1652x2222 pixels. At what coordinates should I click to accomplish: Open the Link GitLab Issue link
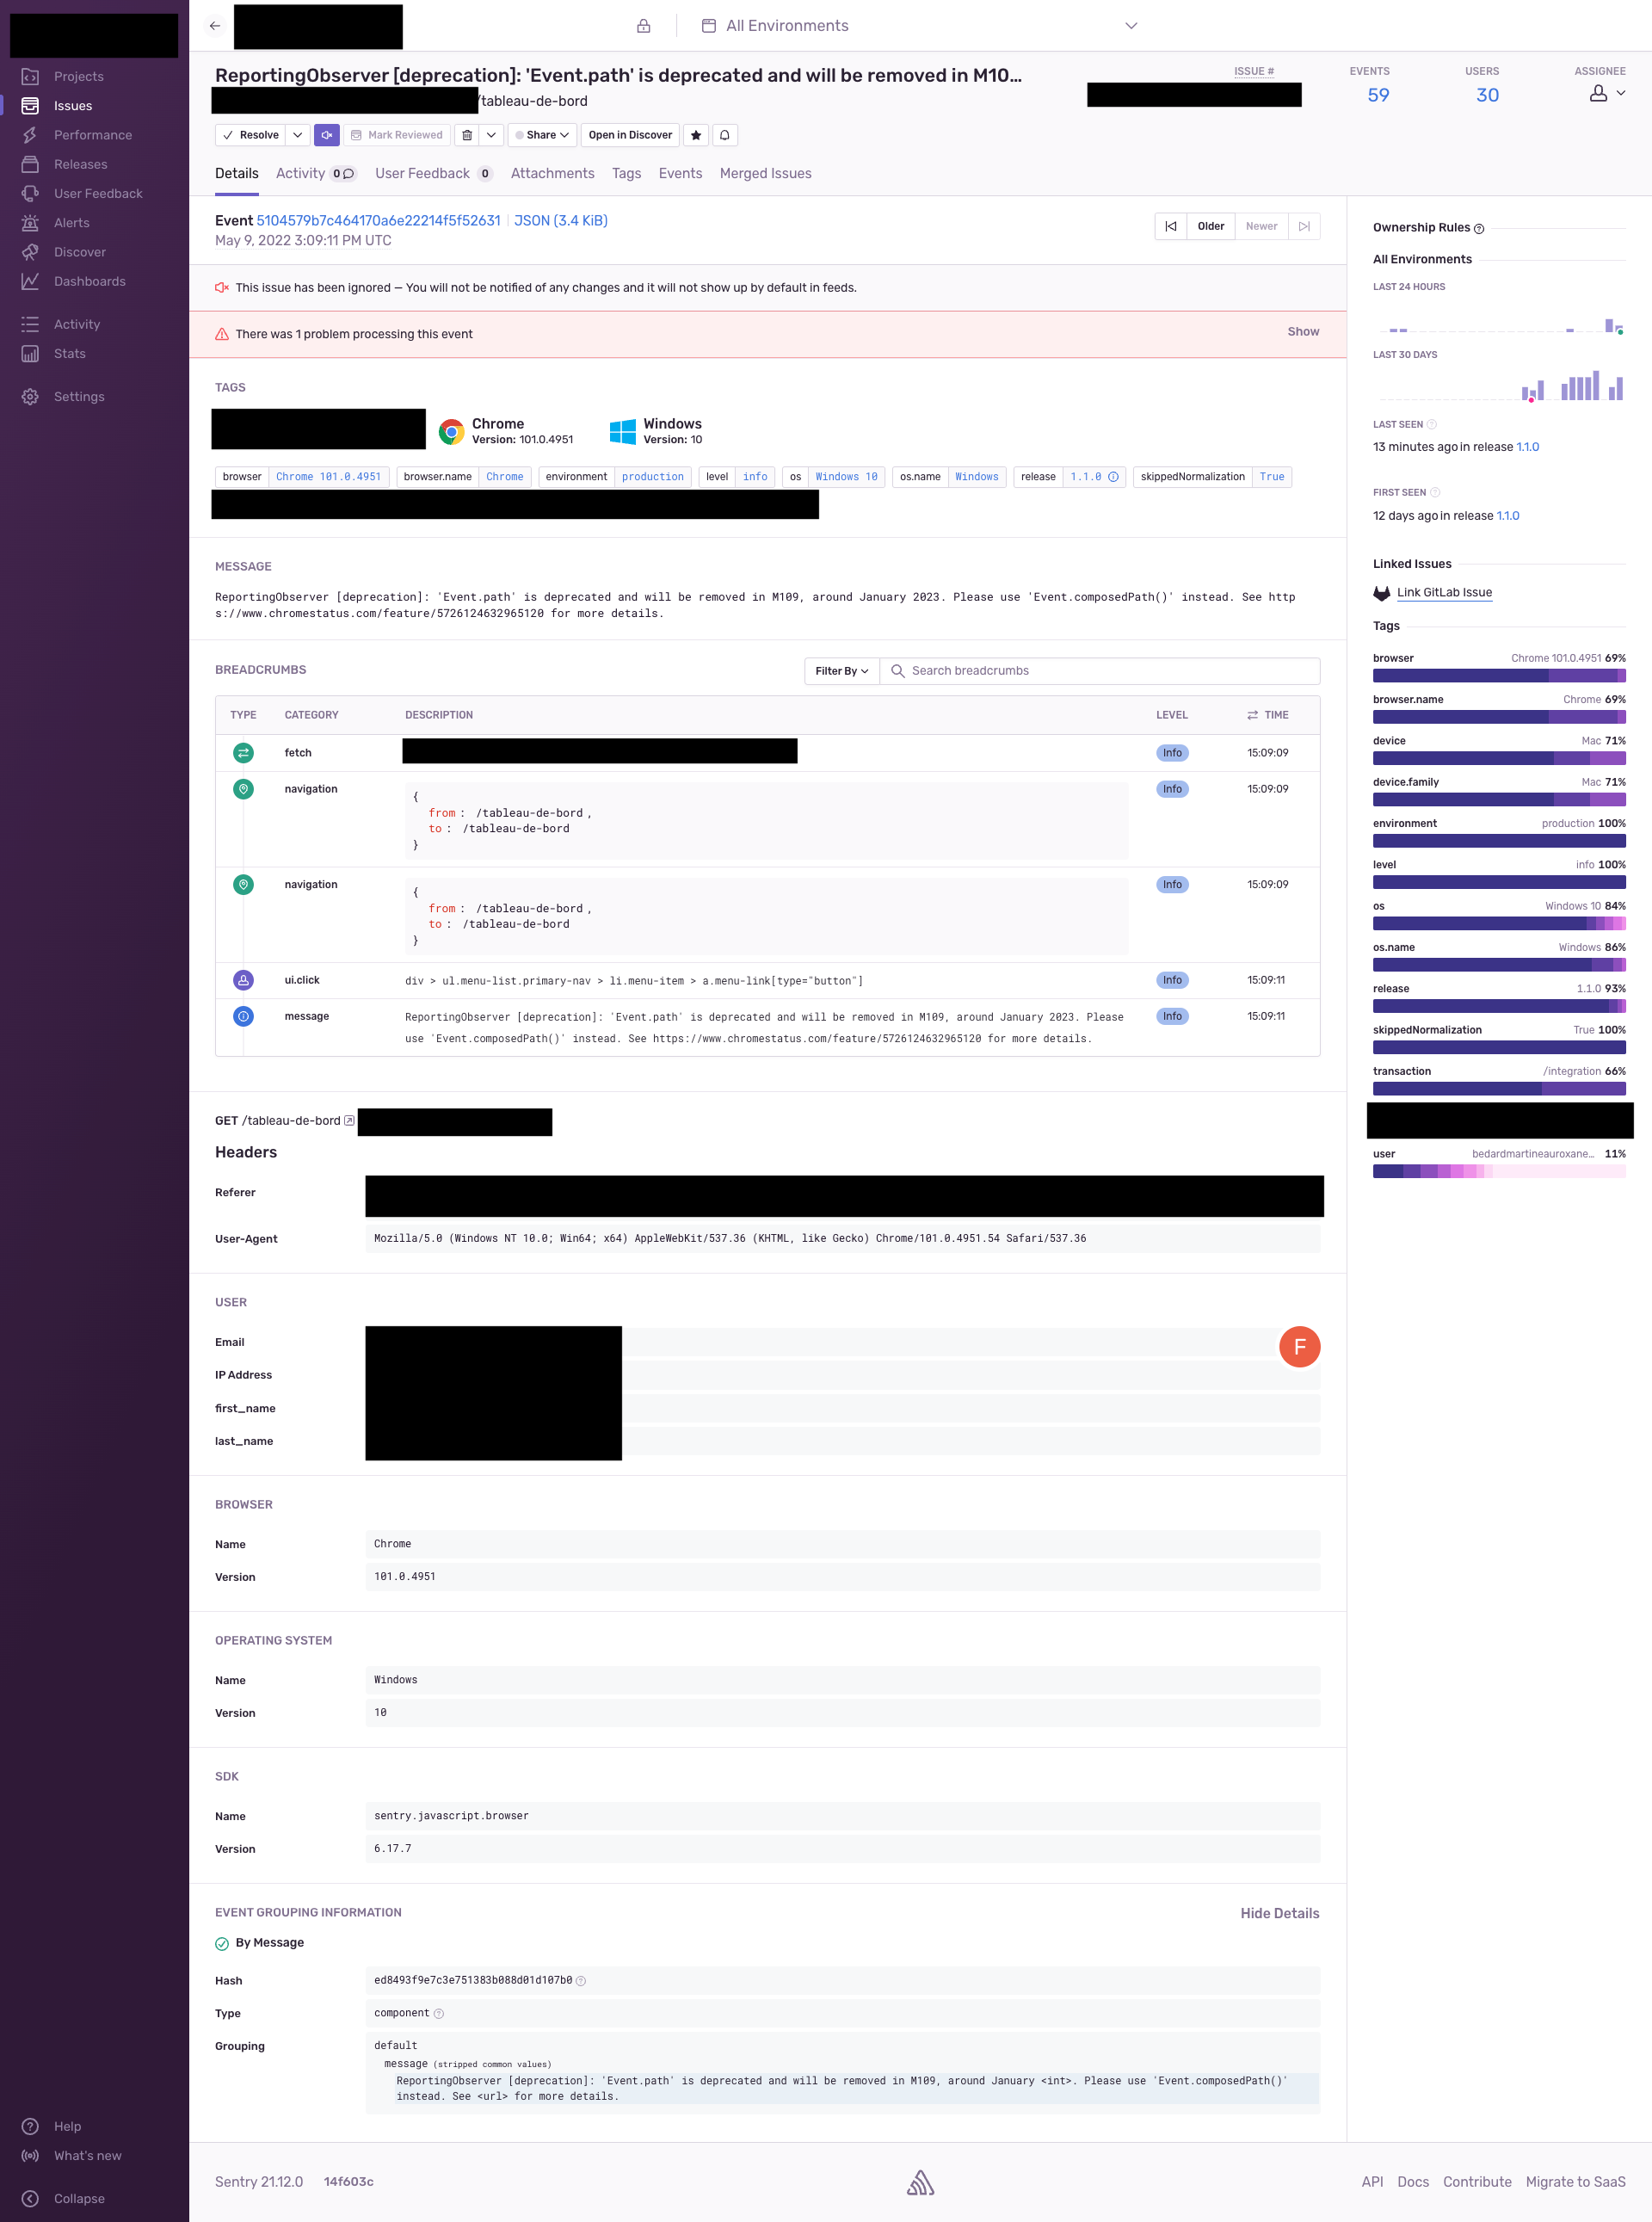pos(1444,592)
